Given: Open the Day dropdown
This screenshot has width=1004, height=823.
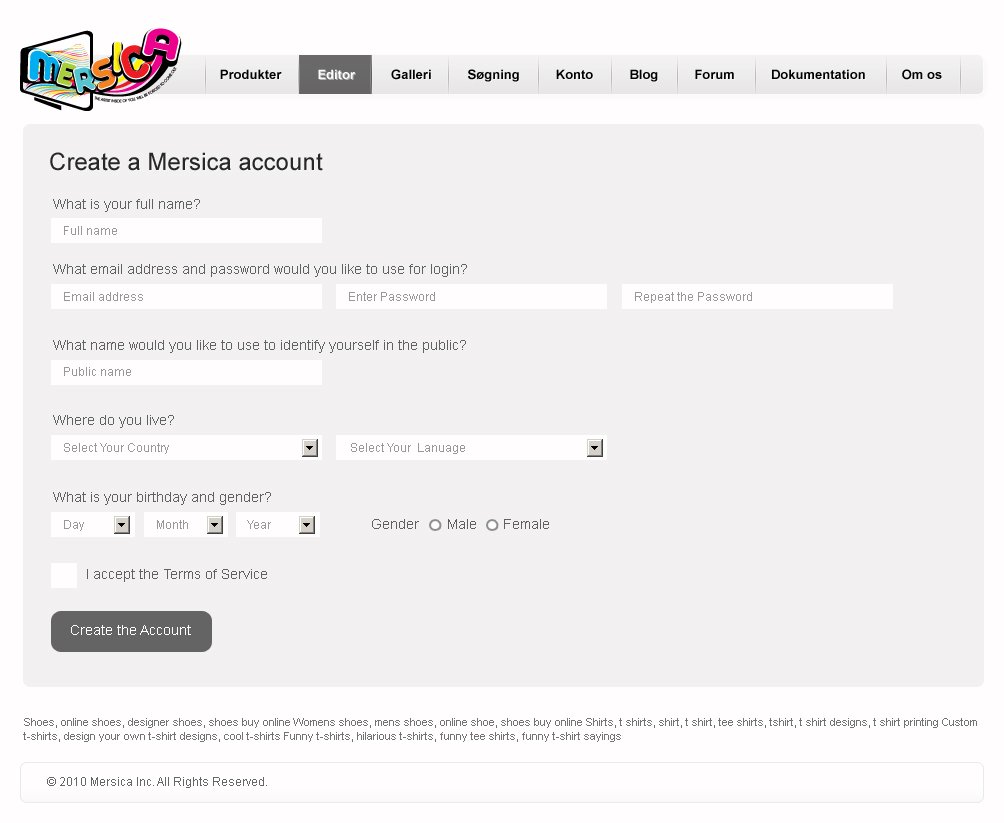Looking at the screenshot, I should [92, 525].
